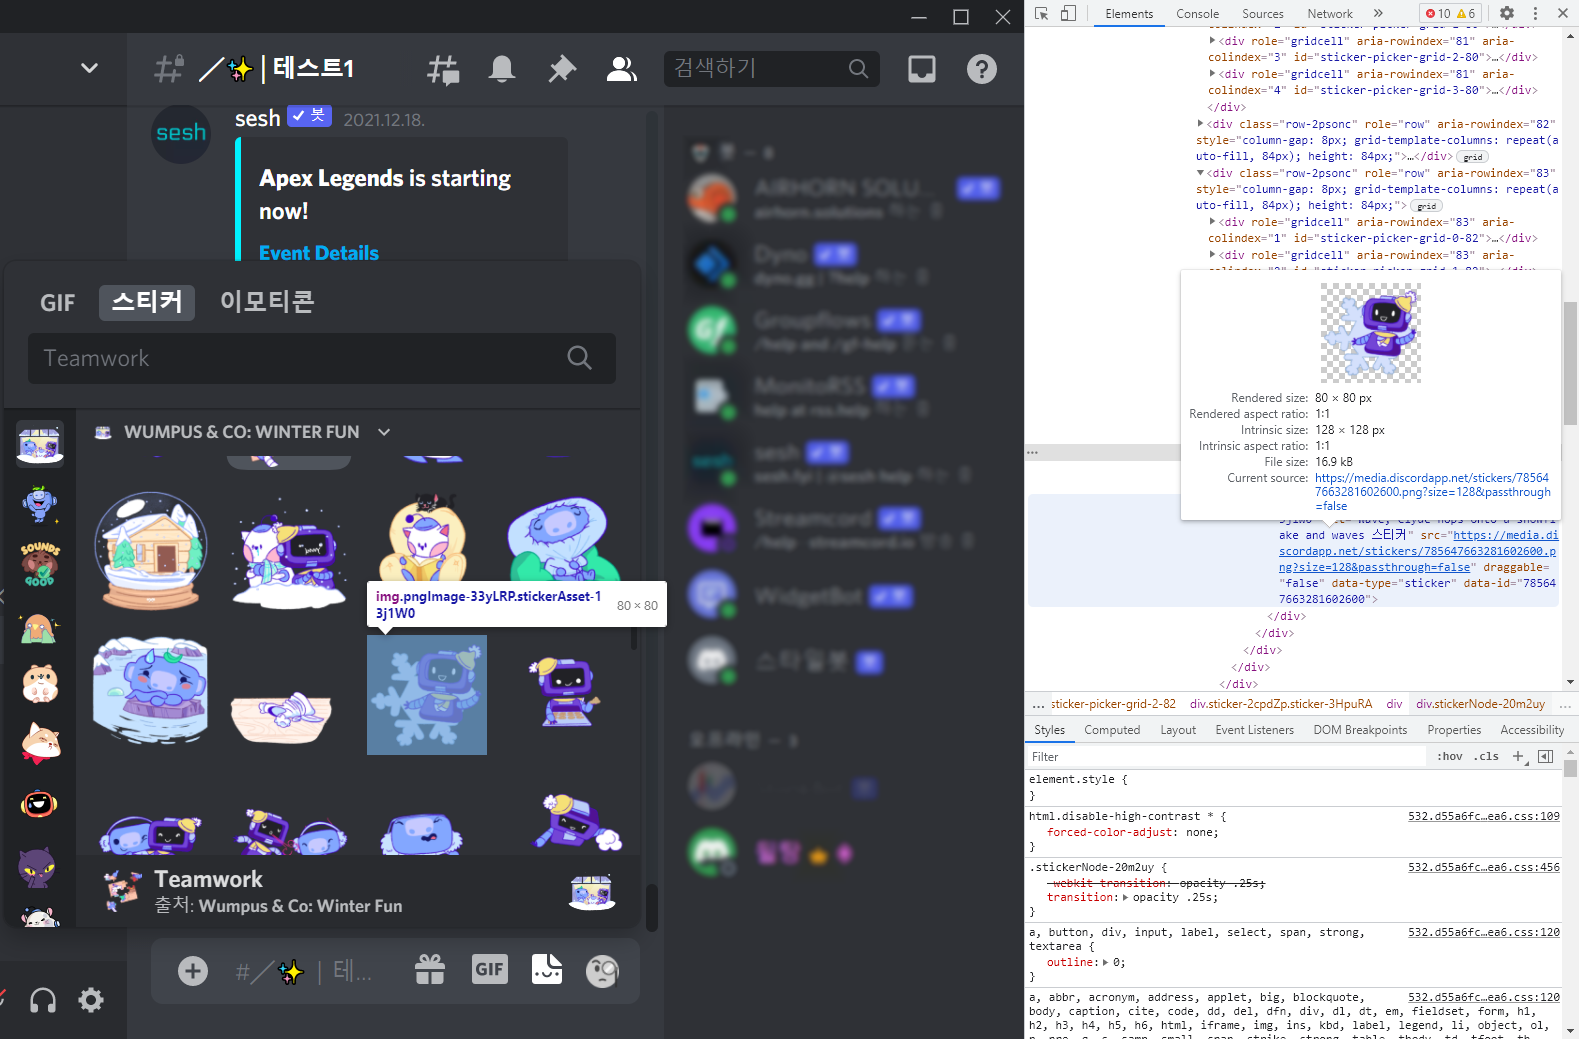Select the hamster sticker pack in sidebar
The width and height of the screenshot is (1579, 1039).
click(x=40, y=684)
